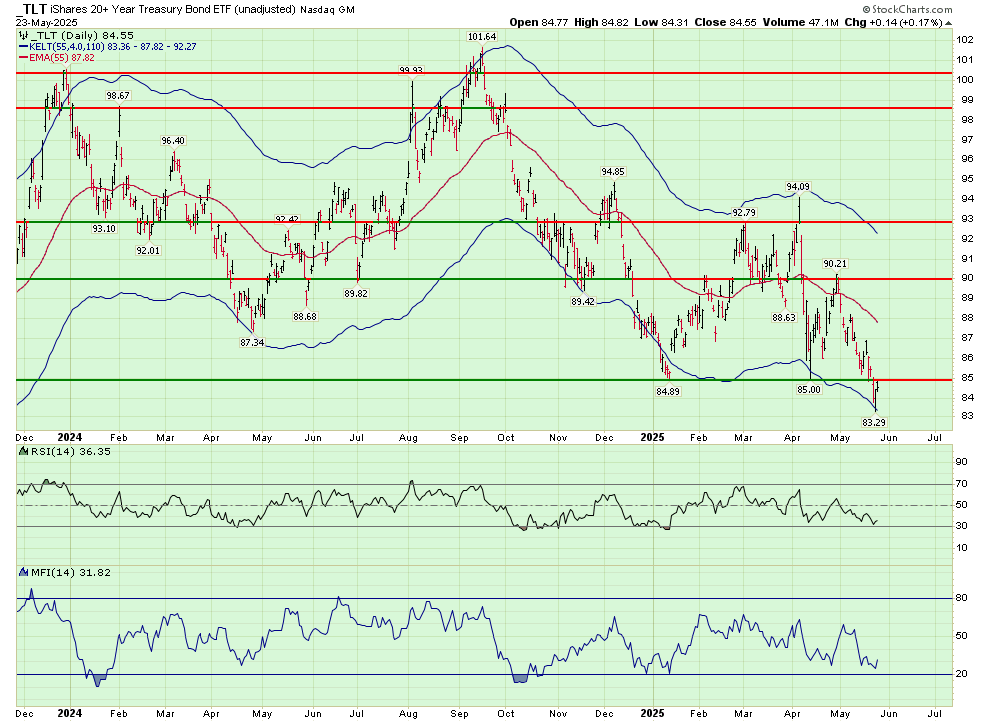Click the 2025 label on main chart axis
The image size is (990, 722).
[652, 437]
